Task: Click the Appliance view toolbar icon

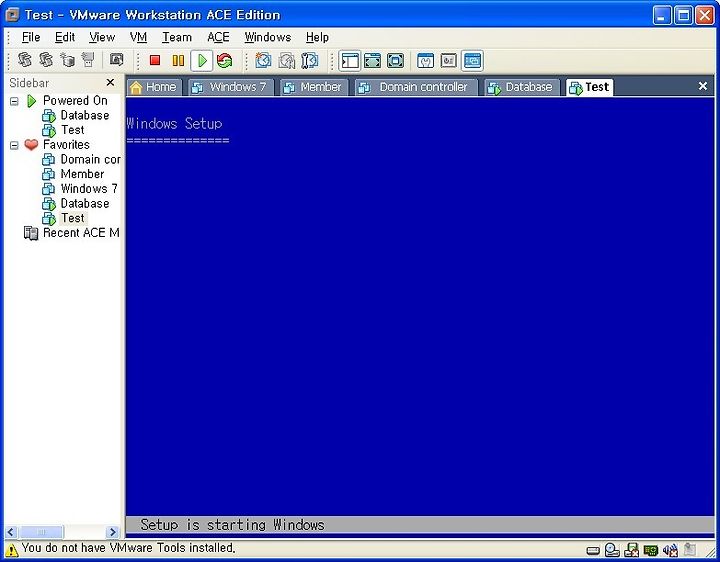Action: pos(449,61)
